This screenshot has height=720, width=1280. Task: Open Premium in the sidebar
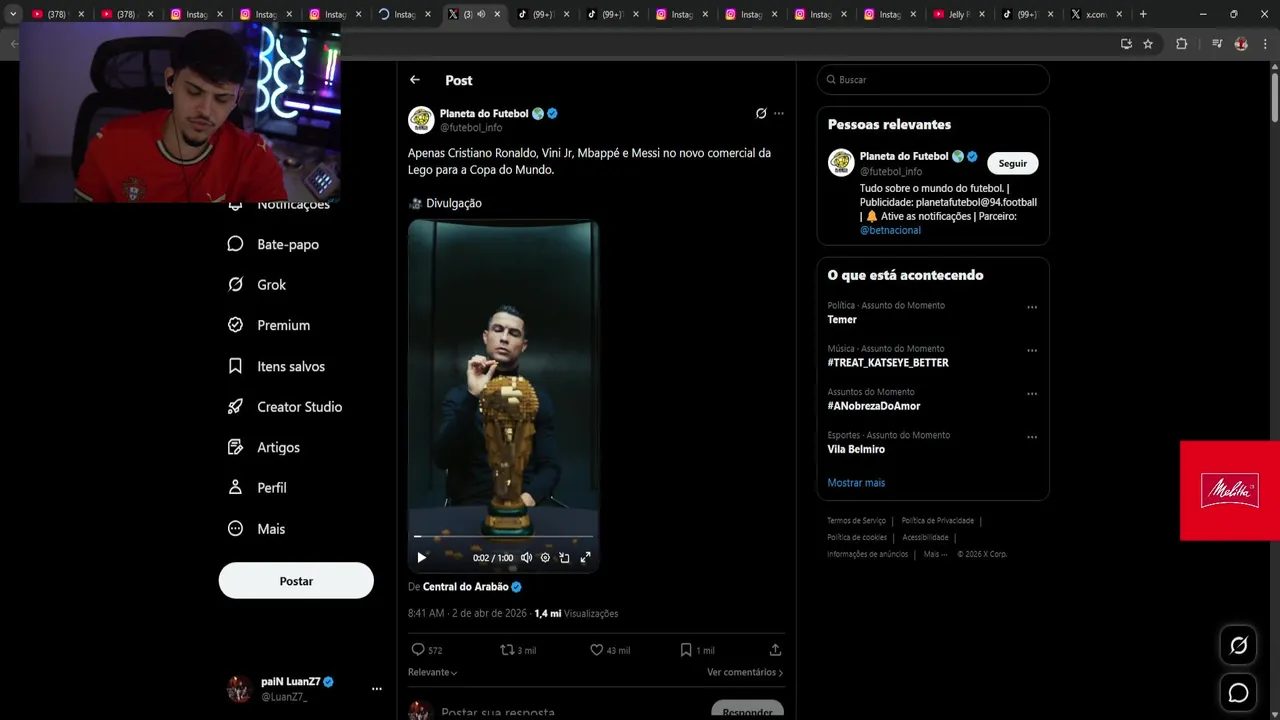point(269,325)
